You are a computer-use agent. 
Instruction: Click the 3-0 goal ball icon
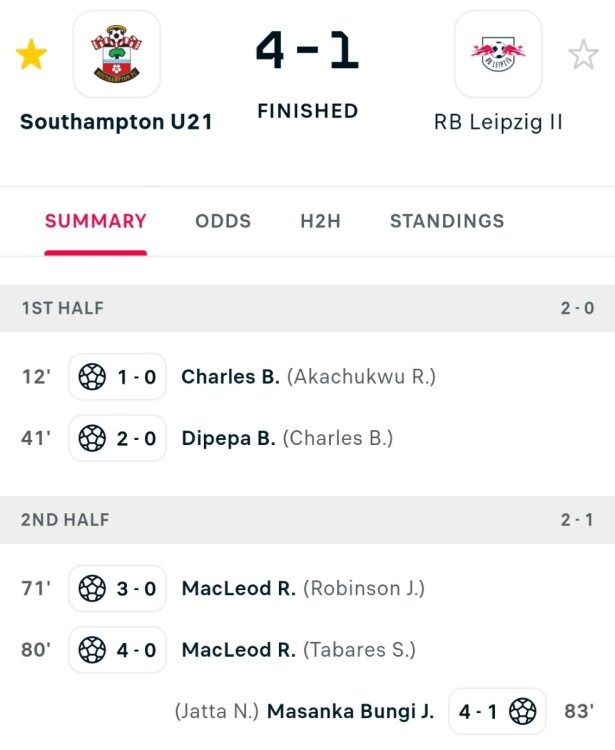tap(92, 589)
